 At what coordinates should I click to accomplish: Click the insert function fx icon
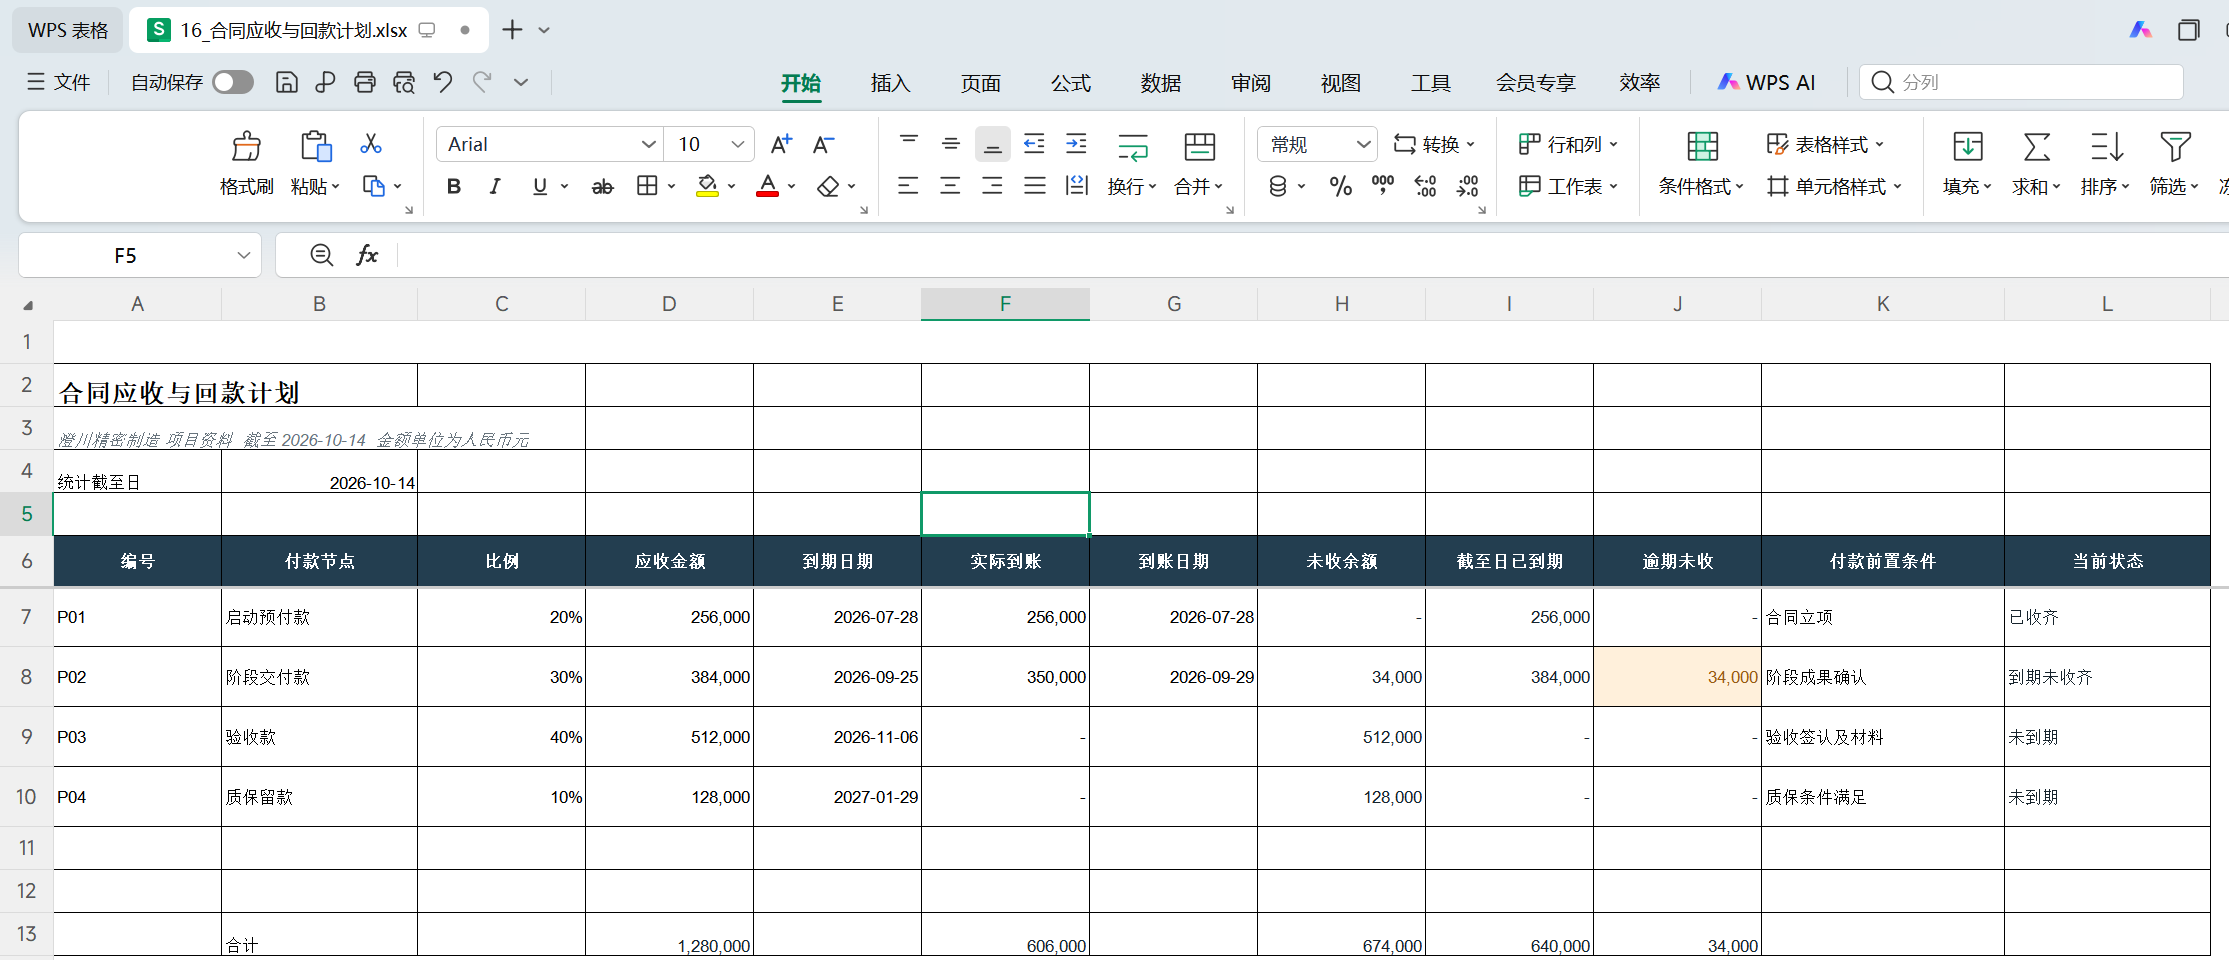pyautogui.click(x=367, y=255)
